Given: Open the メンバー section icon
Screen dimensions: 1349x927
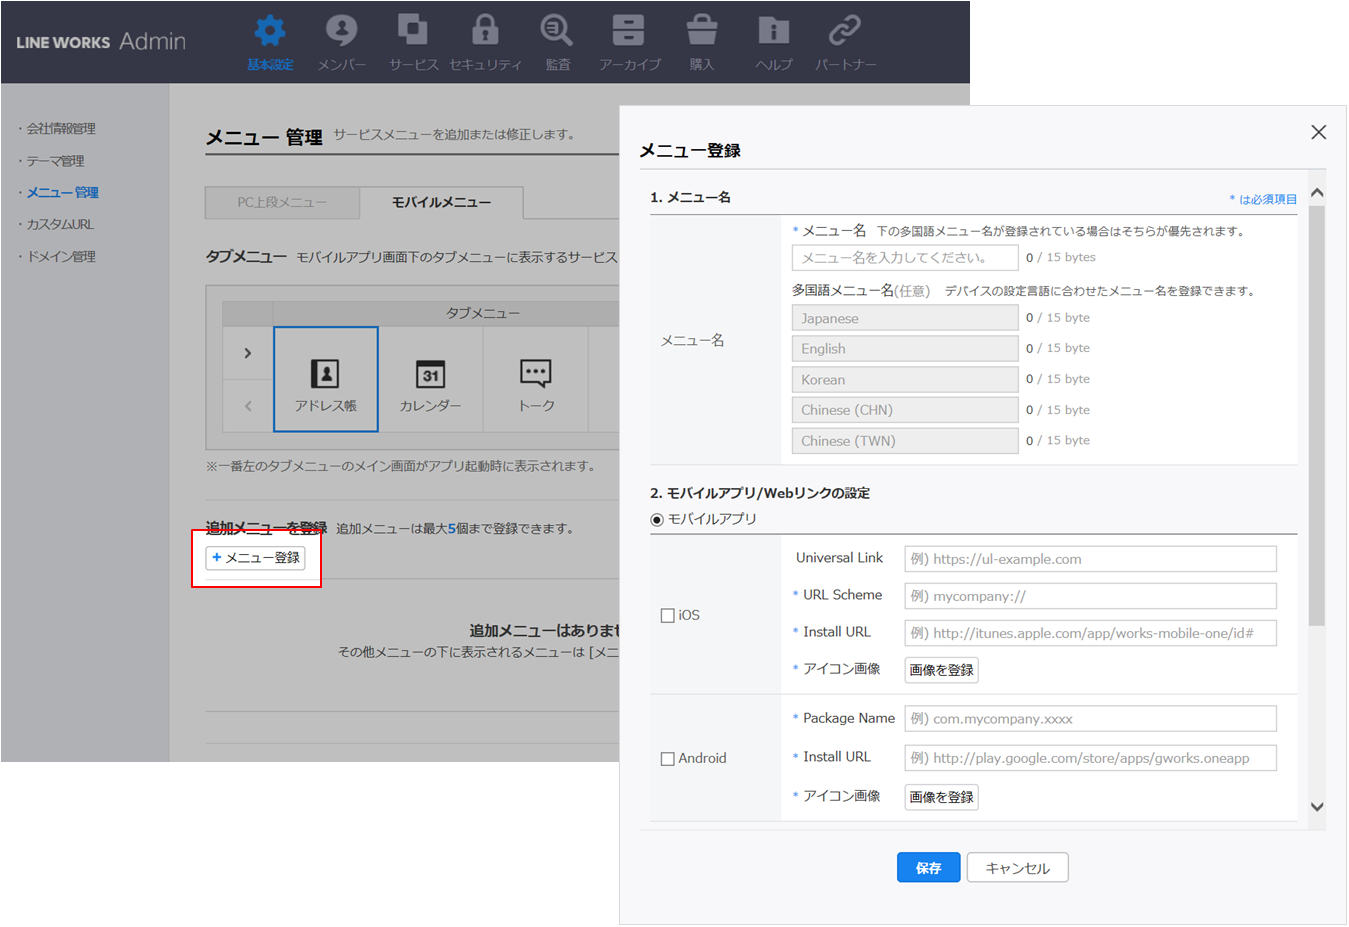Looking at the screenshot, I should click(x=341, y=32).
